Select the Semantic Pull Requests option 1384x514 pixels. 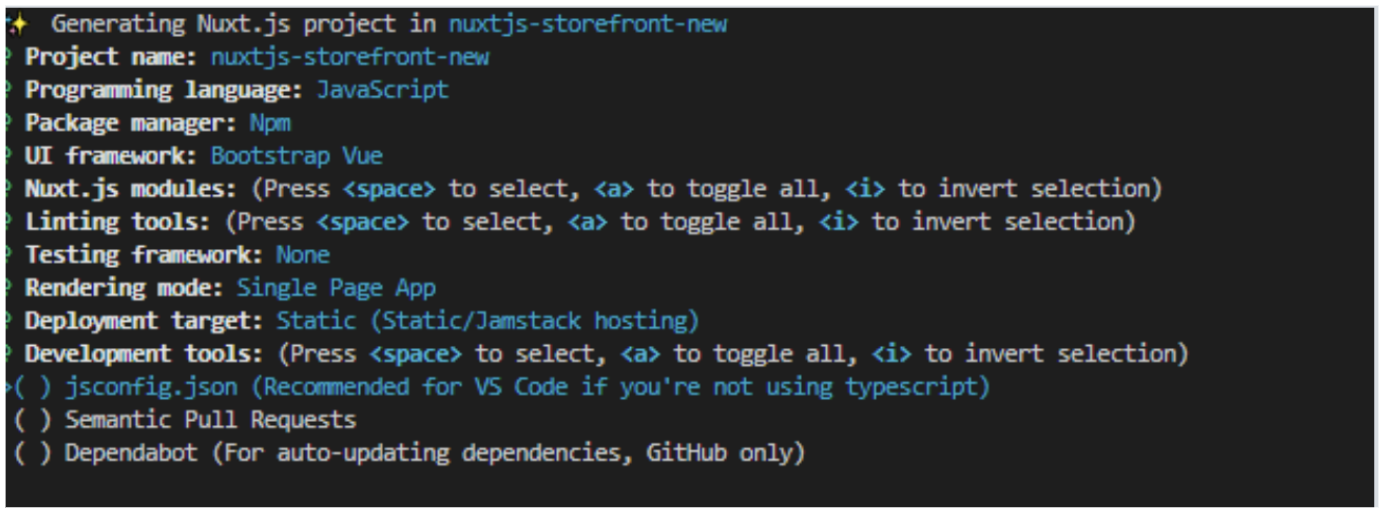tap(210, 420)
